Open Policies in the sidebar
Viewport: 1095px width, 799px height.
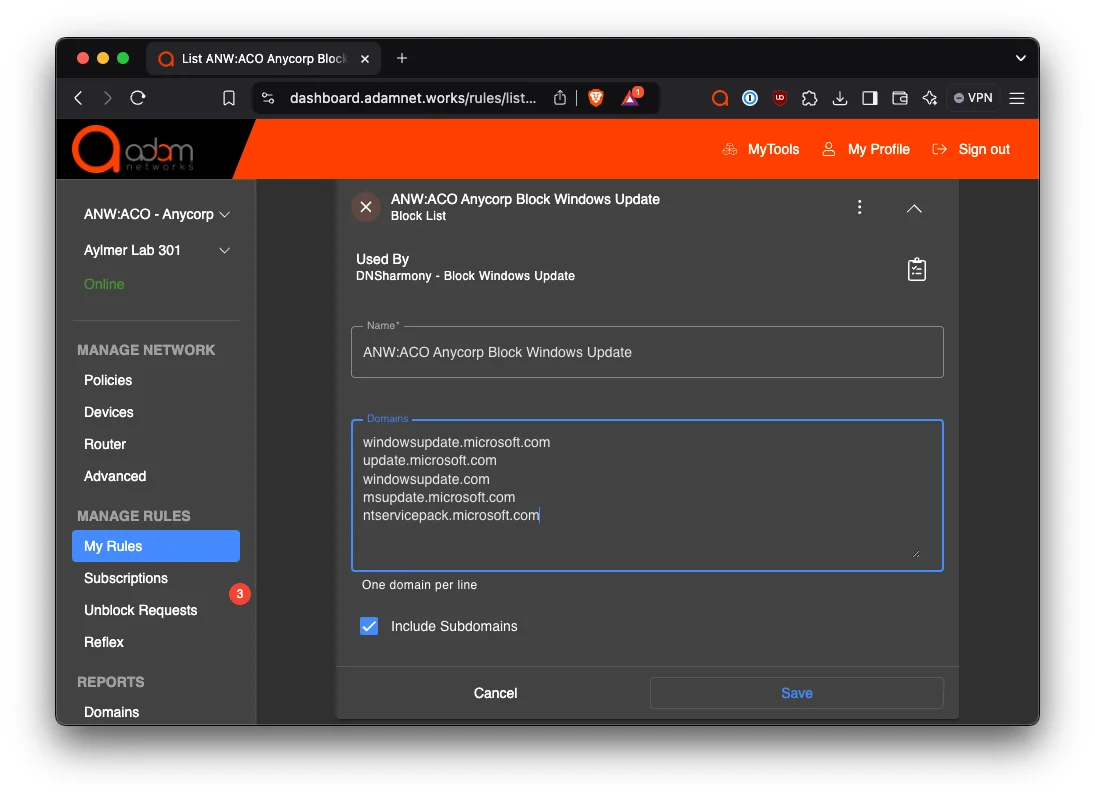tap(108, 380)
